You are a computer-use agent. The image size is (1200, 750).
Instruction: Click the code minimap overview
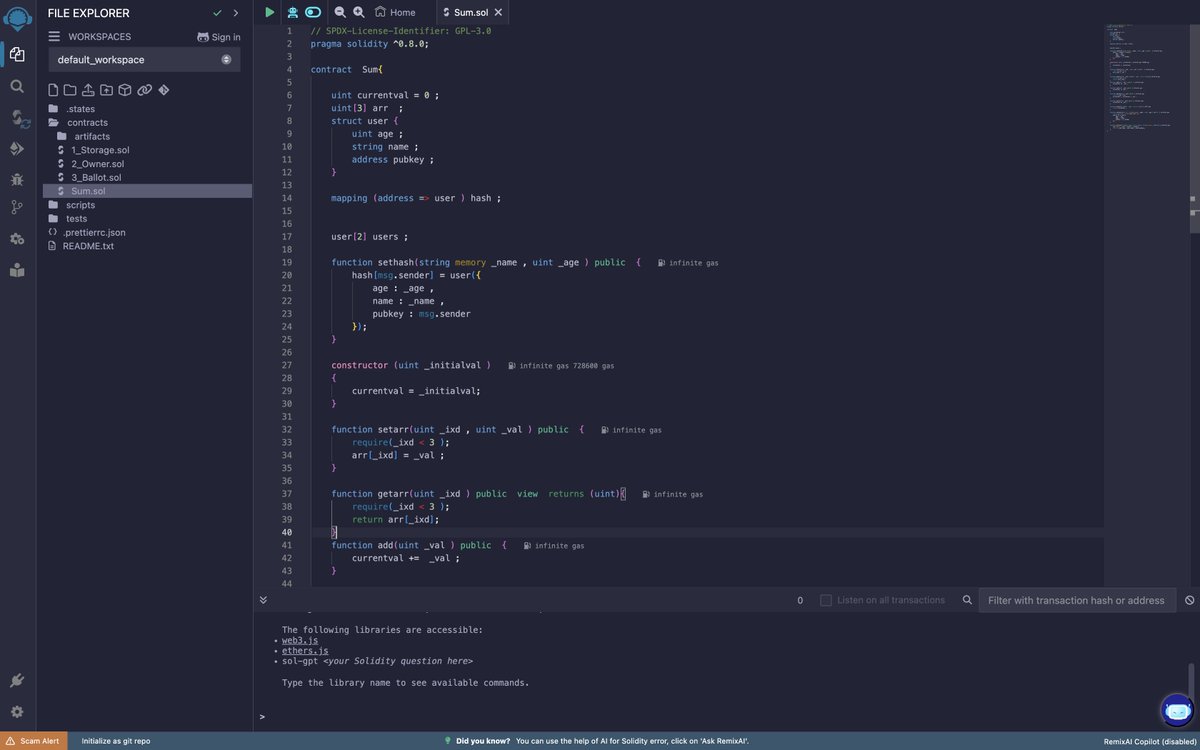point(1148,80)
